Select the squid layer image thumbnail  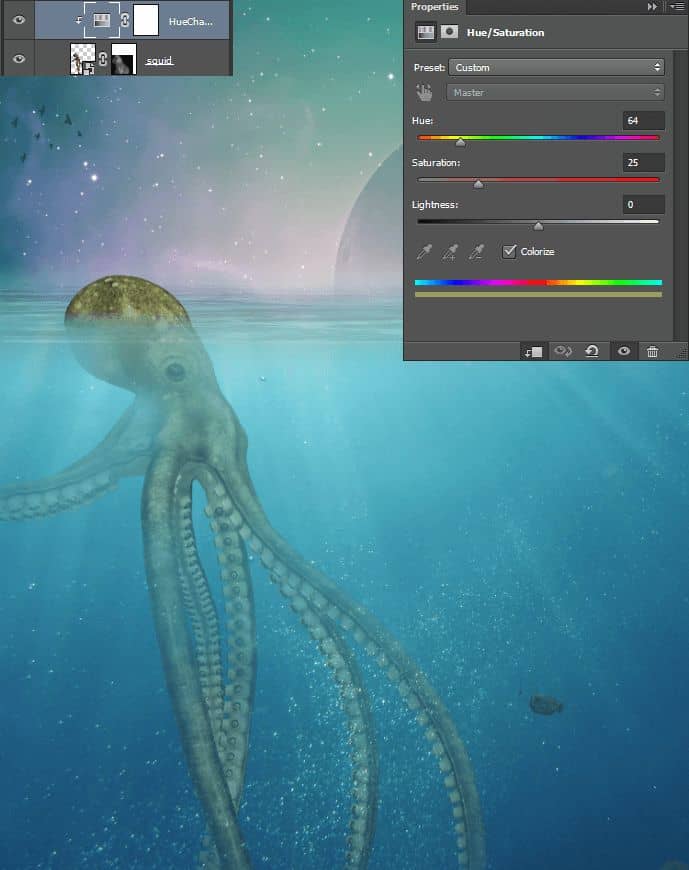coord(83,59)
